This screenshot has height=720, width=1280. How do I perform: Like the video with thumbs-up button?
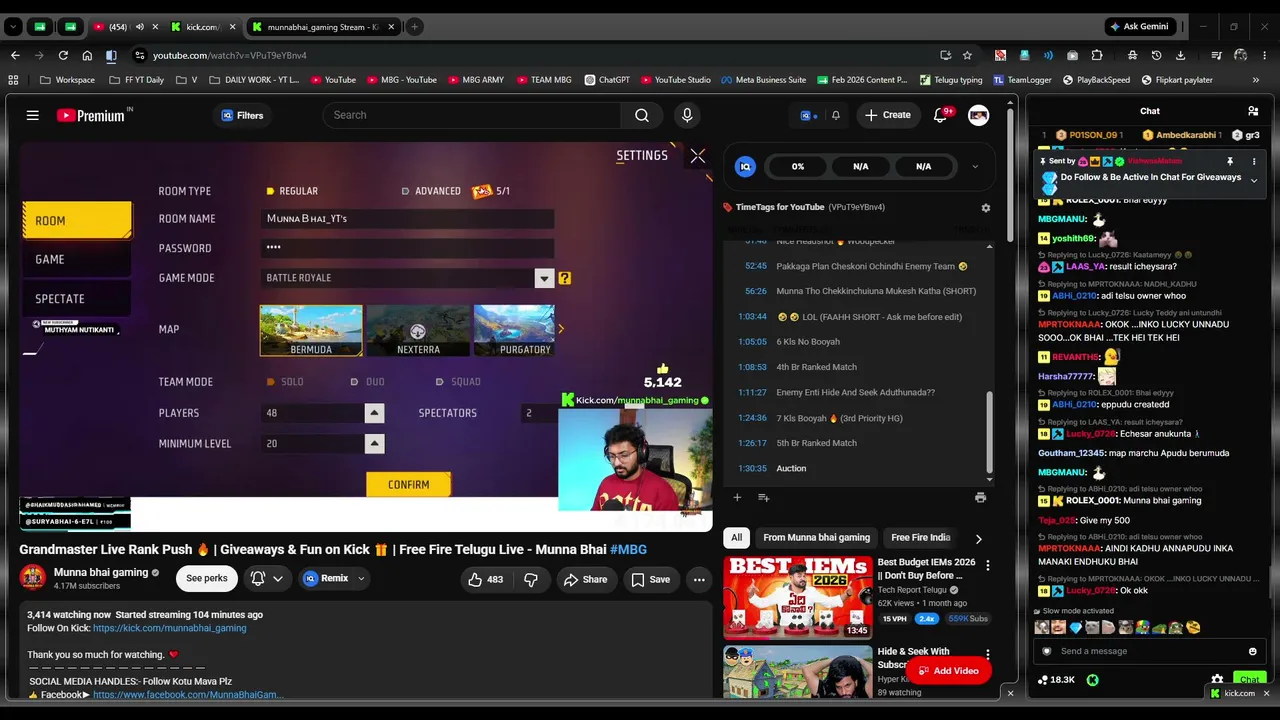(487, 579)
